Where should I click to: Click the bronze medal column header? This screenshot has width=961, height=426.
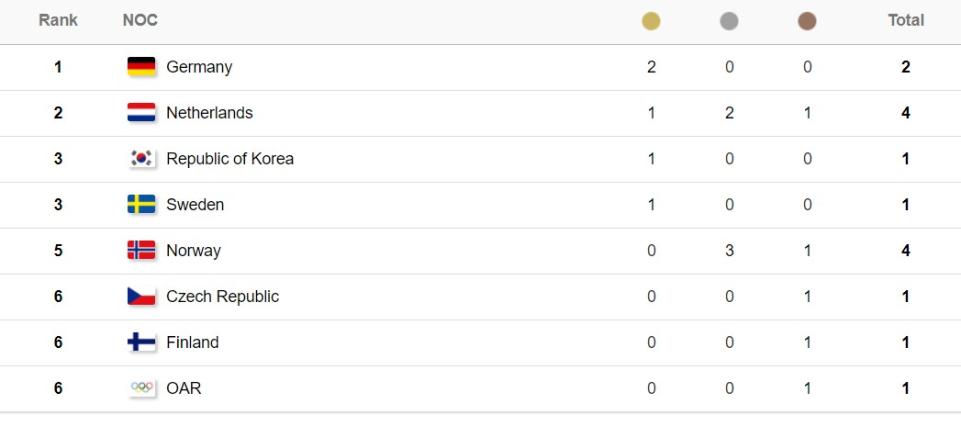807,21
